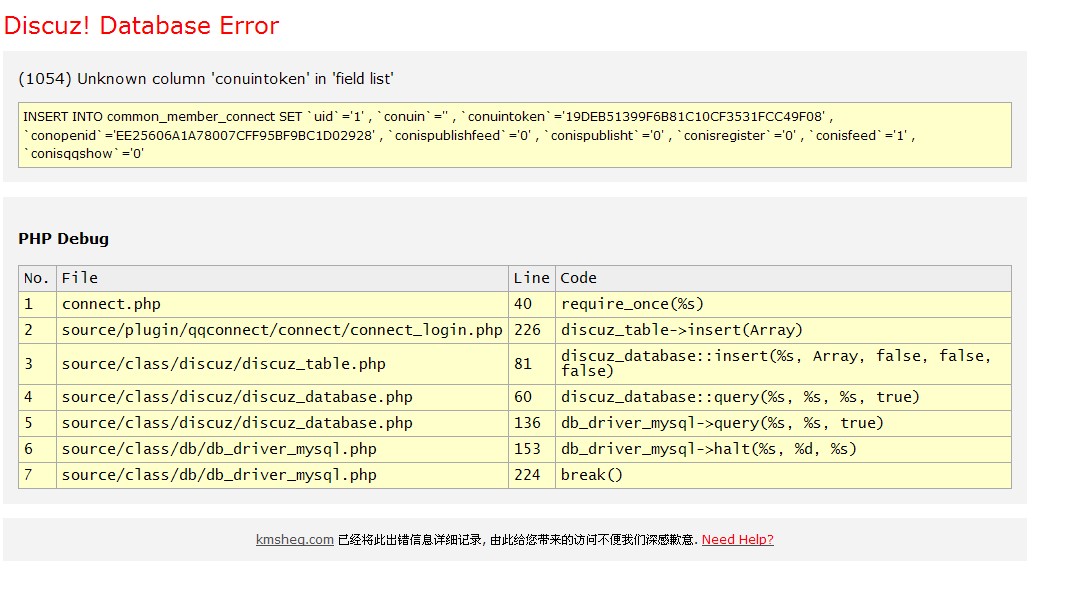This screenshot has width=1089, height=603.
Task: Click the Chinese apology text in footer
Action: point(516,540)
